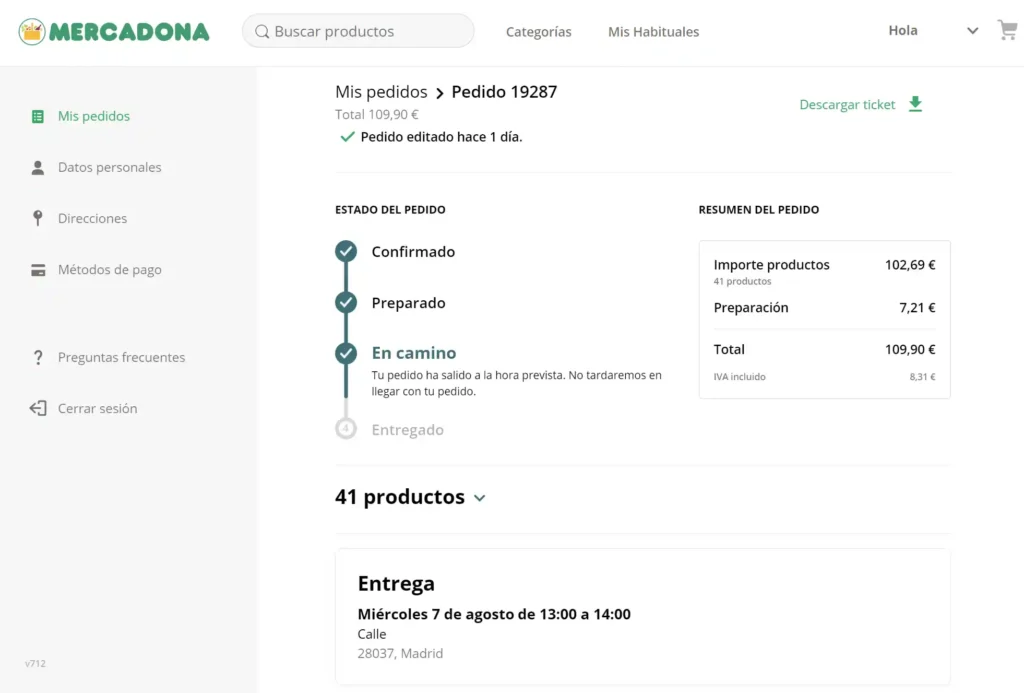
Task: Click the Entrega heading
Action: 396,583
